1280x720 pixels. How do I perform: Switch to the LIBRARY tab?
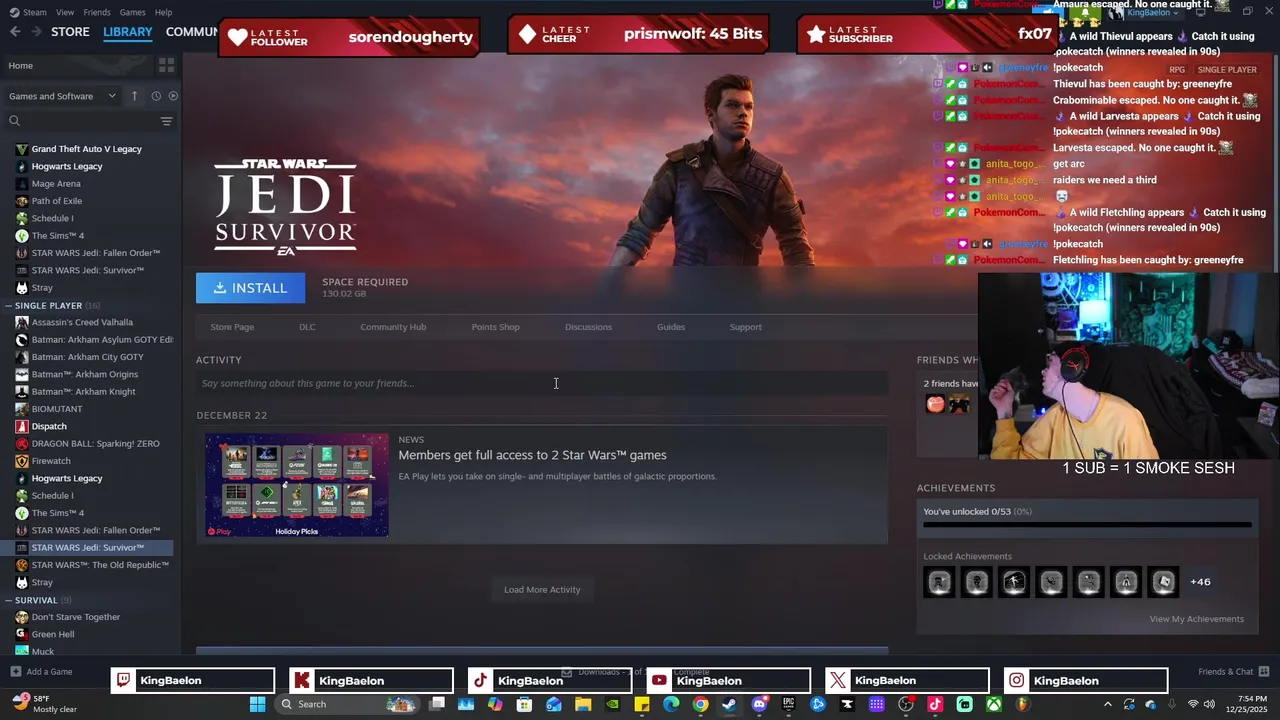pyautogui.click(x=128, y=32)
